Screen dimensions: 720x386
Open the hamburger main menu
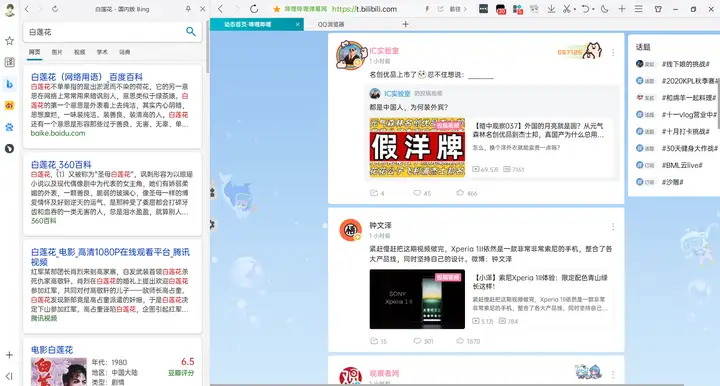638,9
